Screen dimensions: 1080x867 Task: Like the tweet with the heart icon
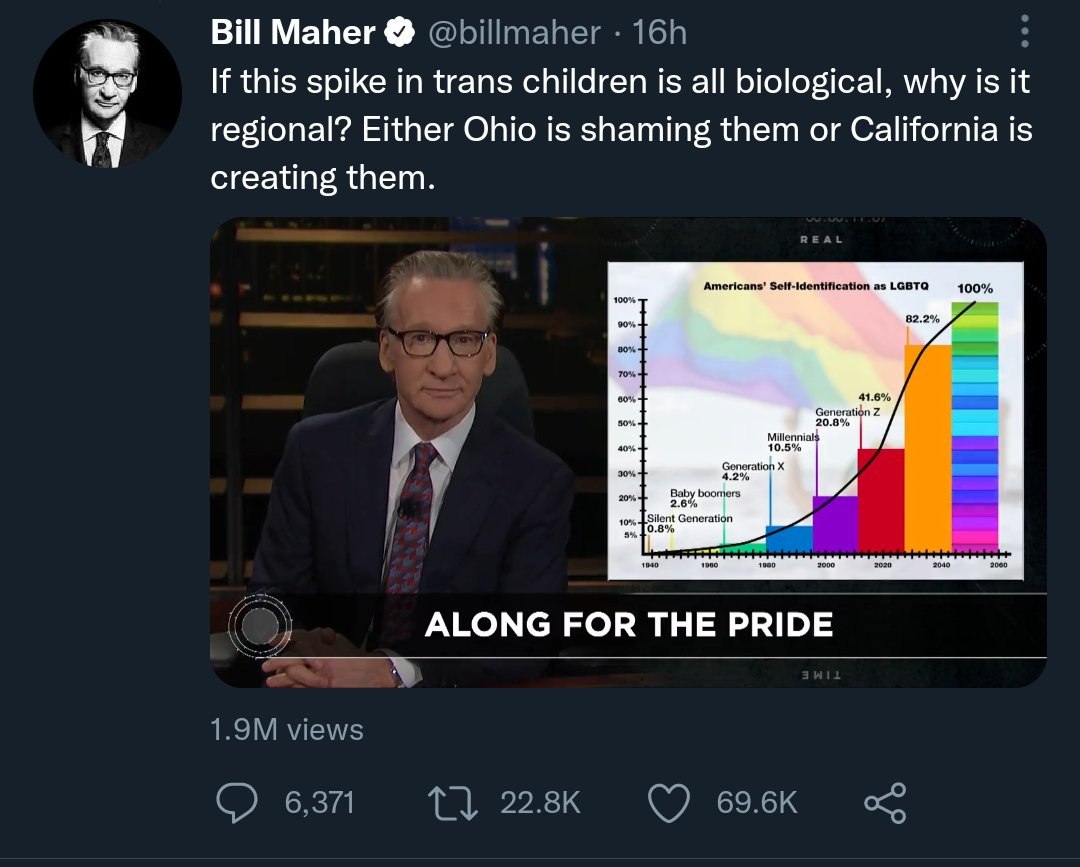(670, 802)
